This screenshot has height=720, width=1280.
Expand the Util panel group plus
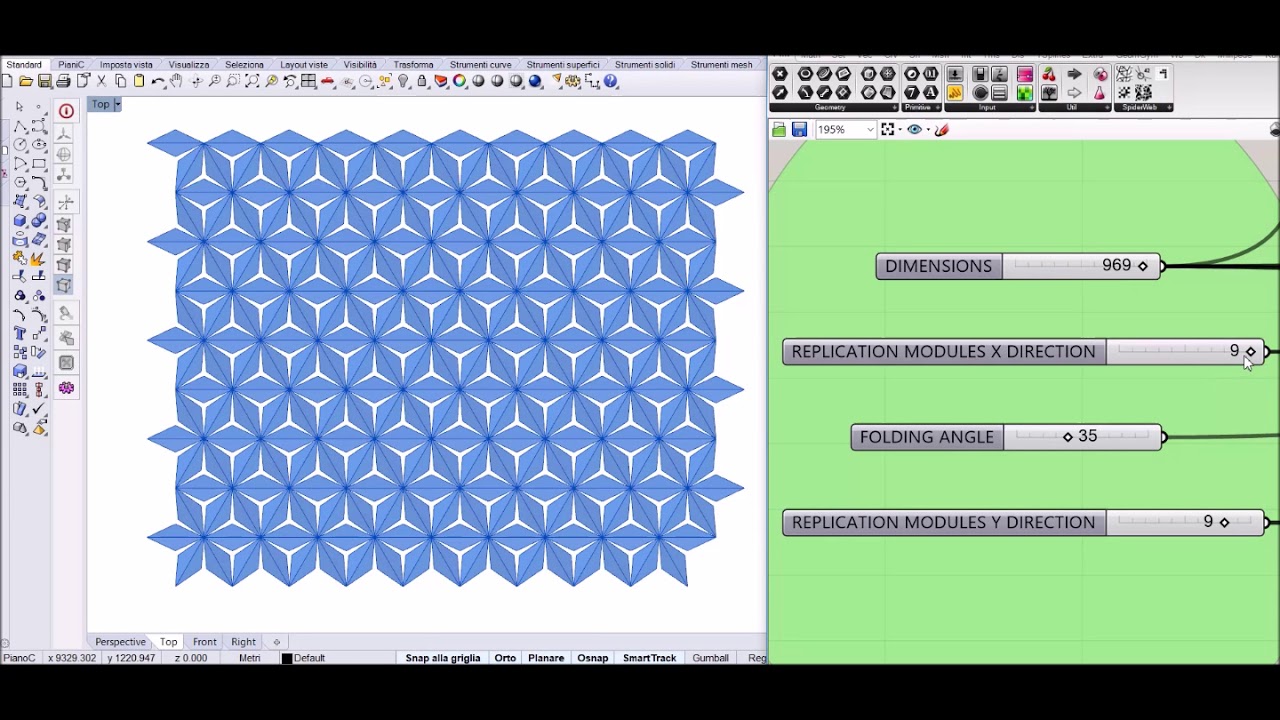point(1107,107)
